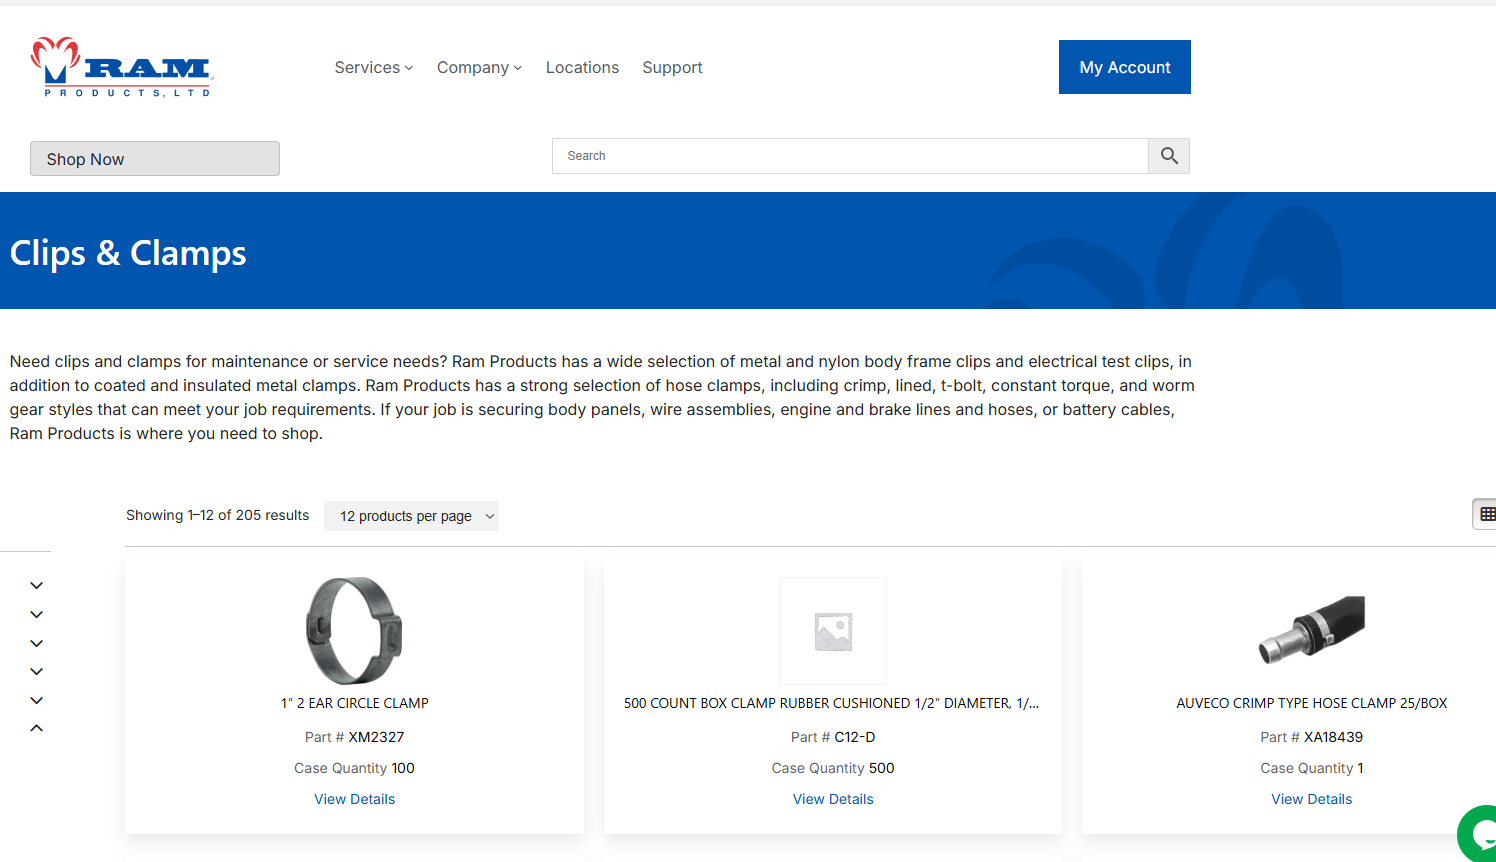
Task: Open the green chat bubble widget
Action: point(1478,833)
